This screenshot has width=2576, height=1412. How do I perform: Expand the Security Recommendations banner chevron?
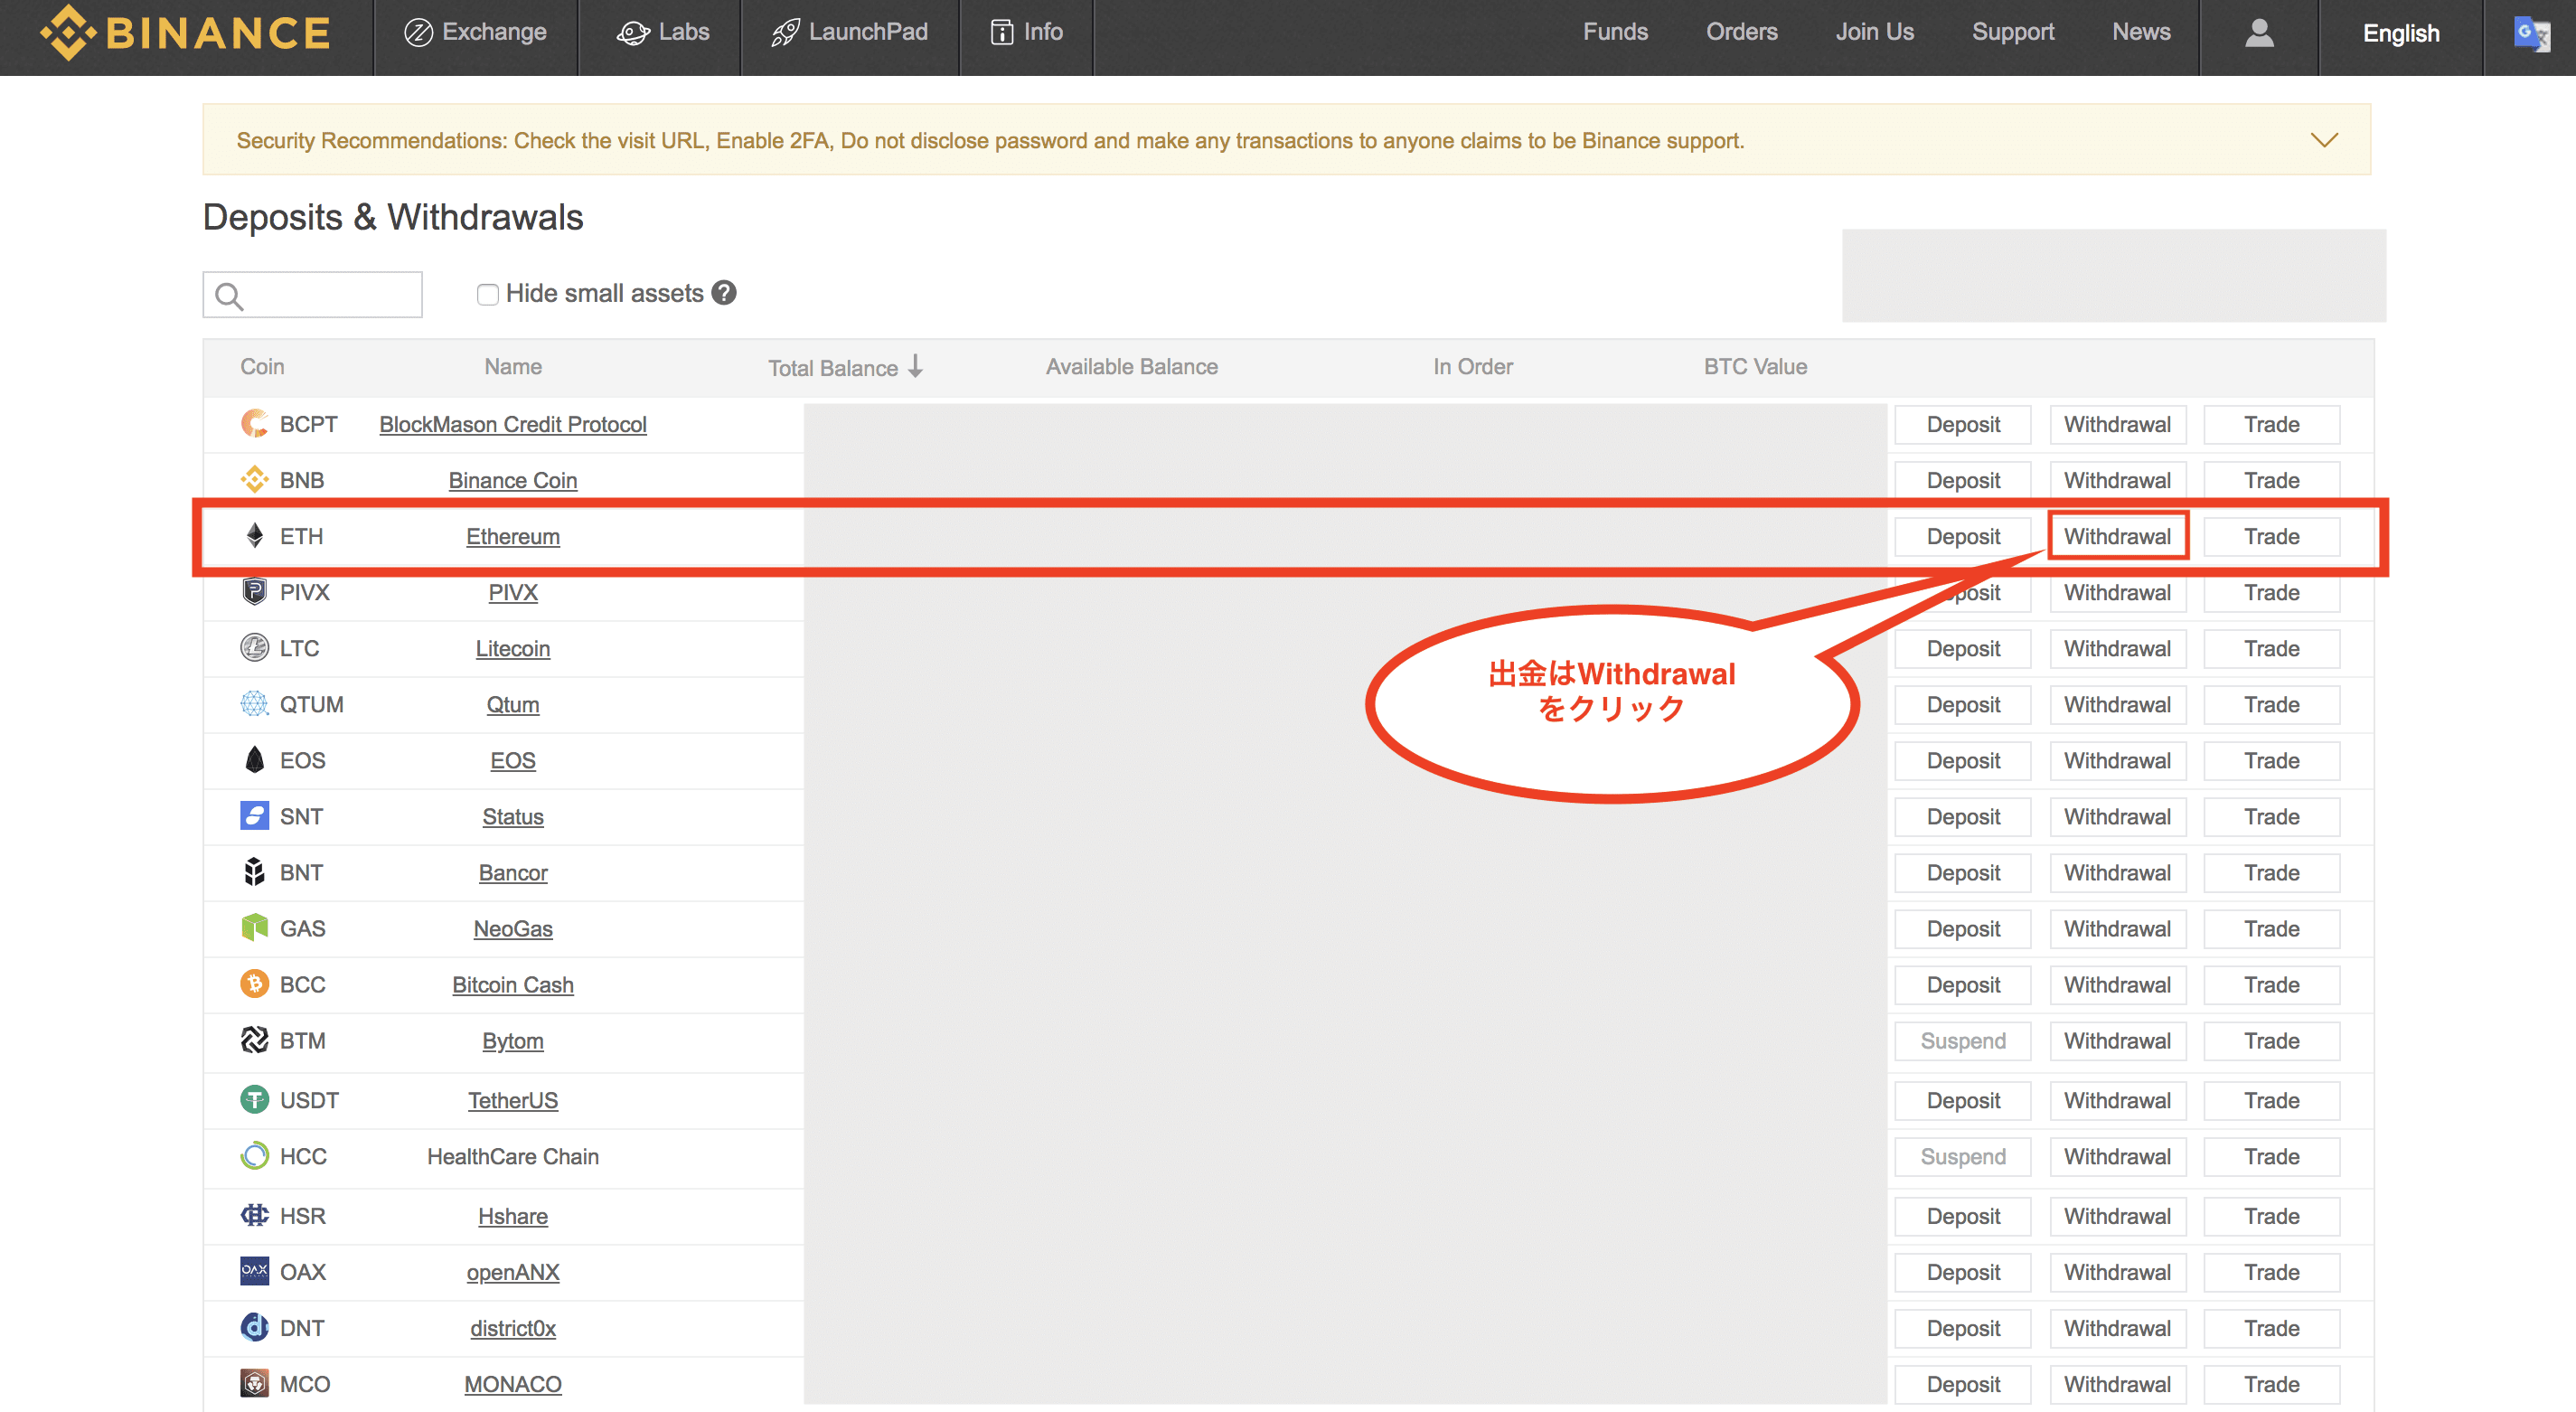(x=2324, y=140)
